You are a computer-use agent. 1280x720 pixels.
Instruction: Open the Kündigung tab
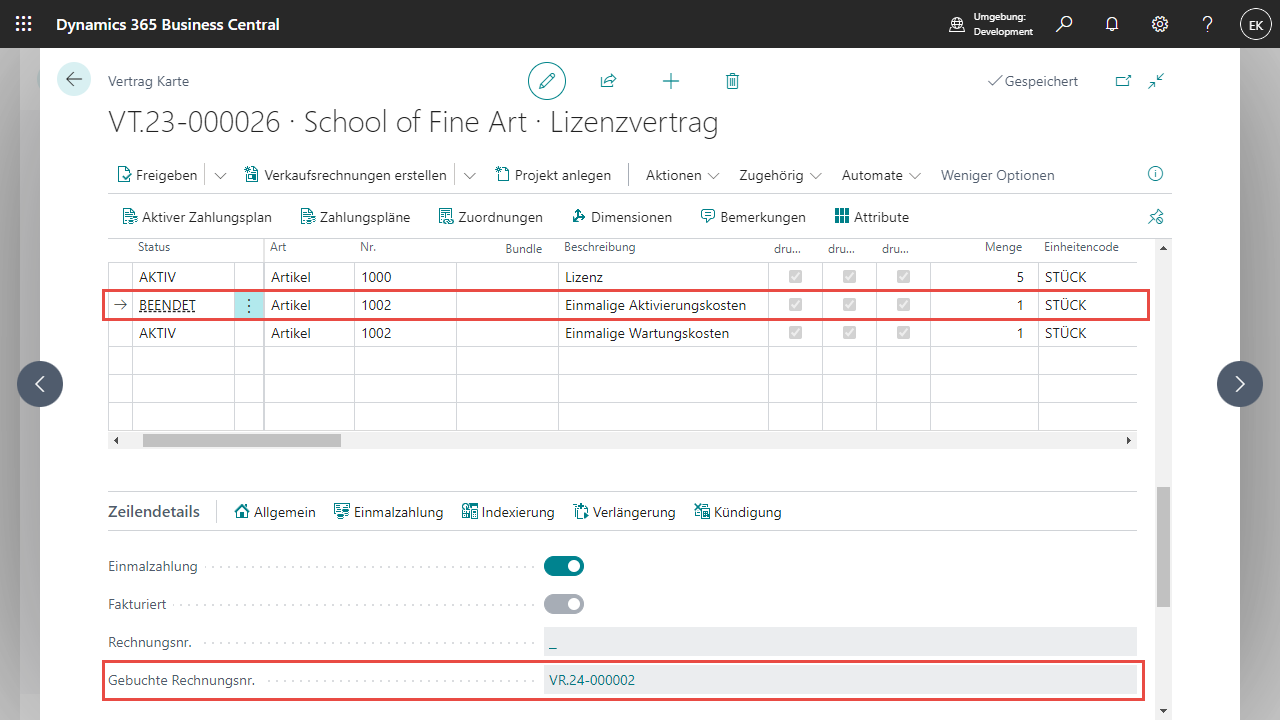(x=737, y=512)
